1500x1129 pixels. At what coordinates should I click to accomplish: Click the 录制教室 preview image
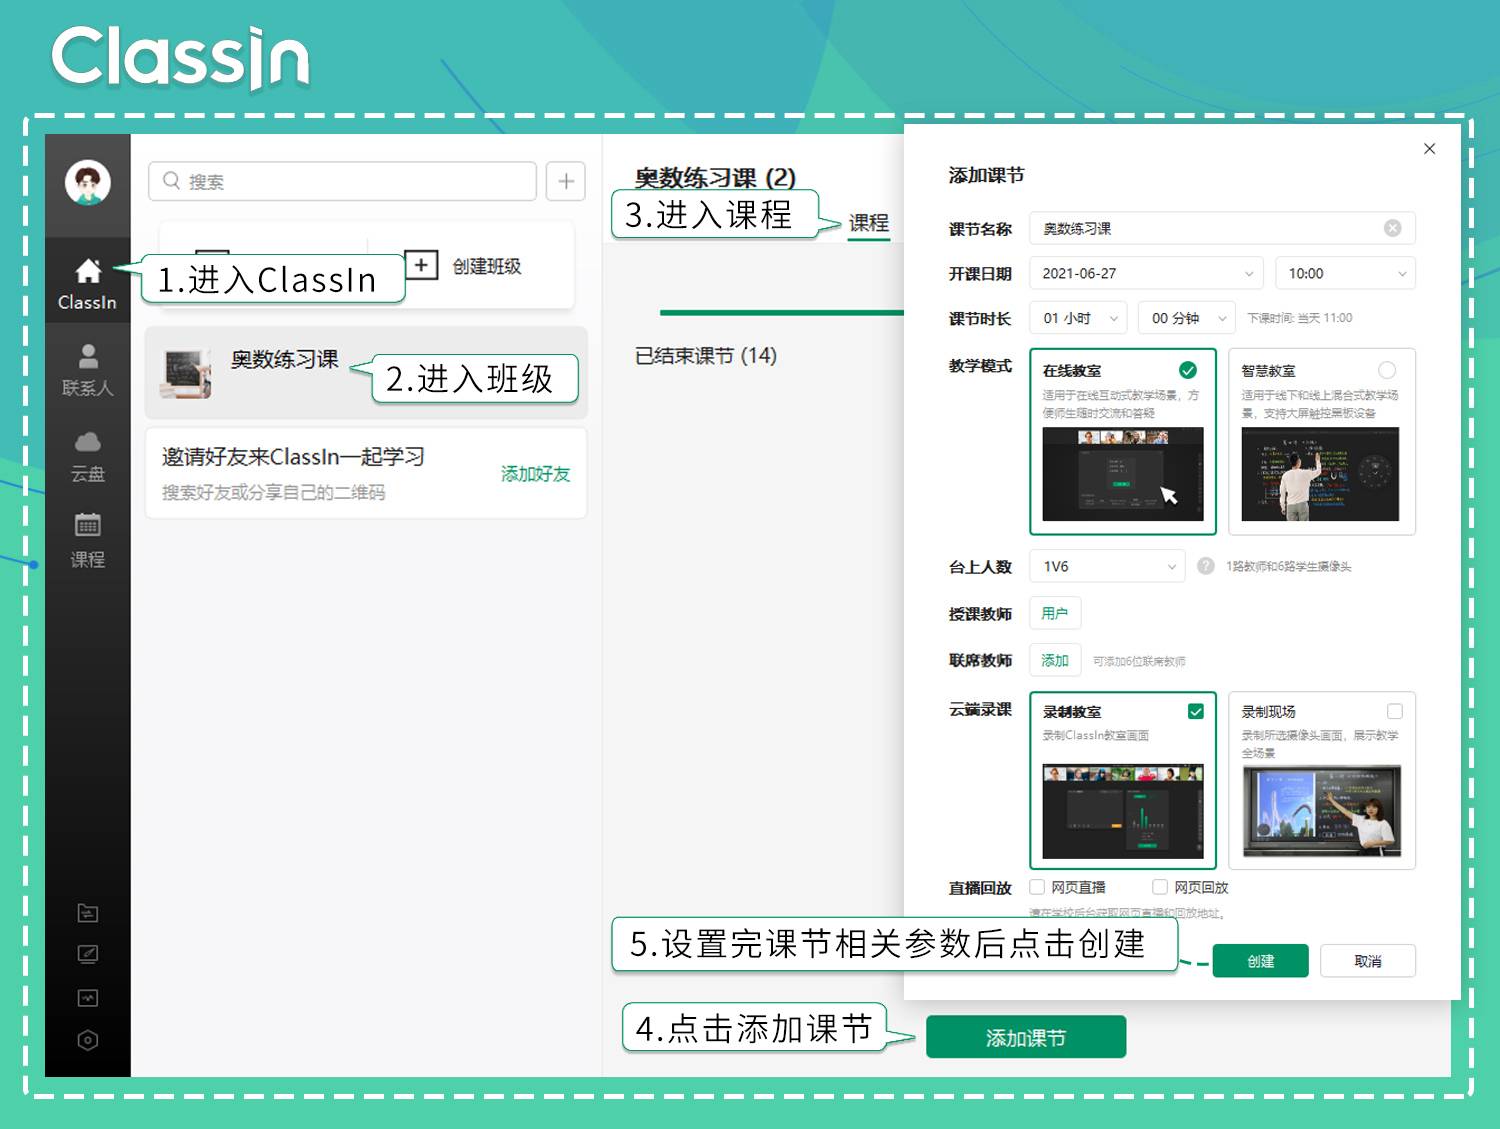(x=1123, y=812)
